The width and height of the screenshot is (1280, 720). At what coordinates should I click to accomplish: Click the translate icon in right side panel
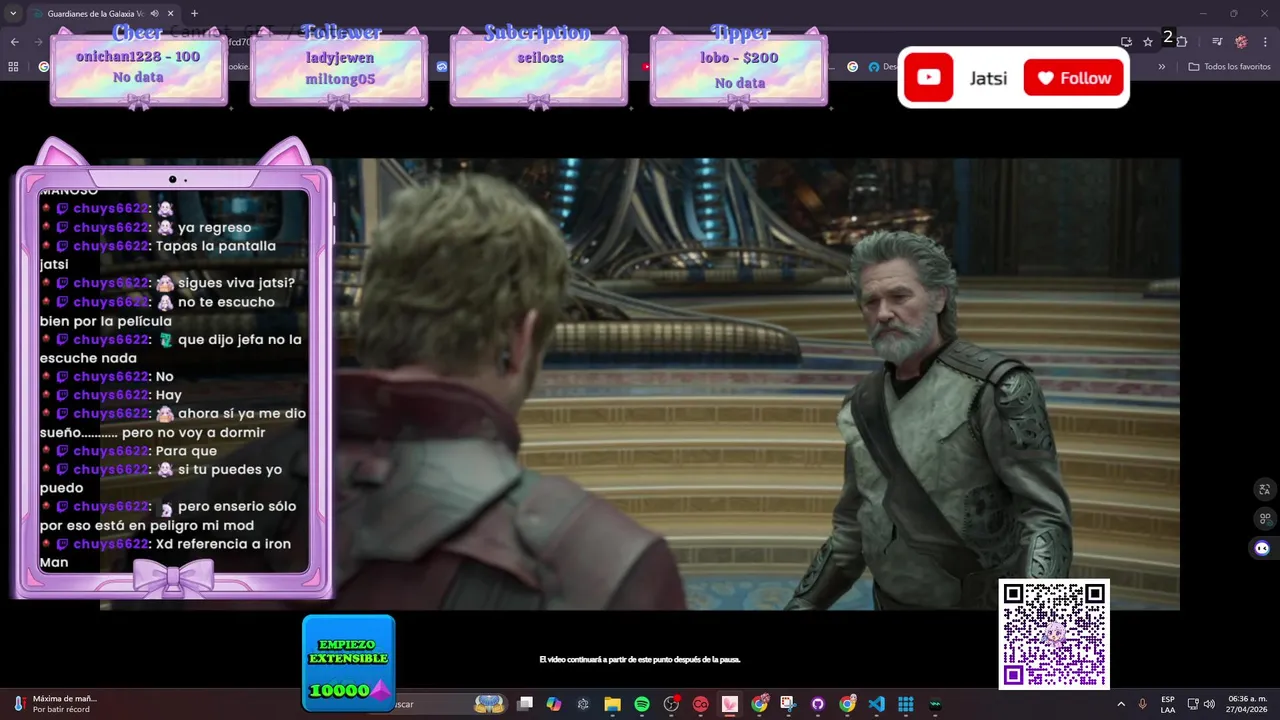[x=1264, y=489]
